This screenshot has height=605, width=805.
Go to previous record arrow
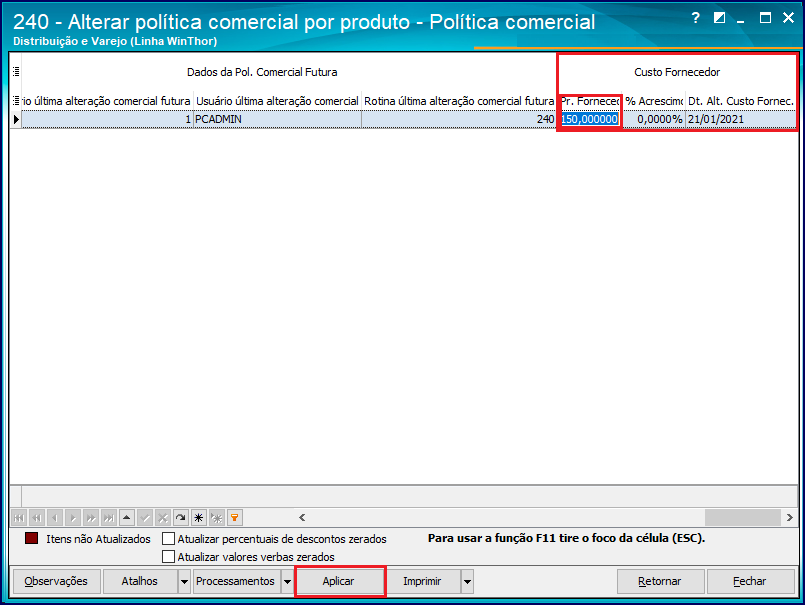point(55,518)
